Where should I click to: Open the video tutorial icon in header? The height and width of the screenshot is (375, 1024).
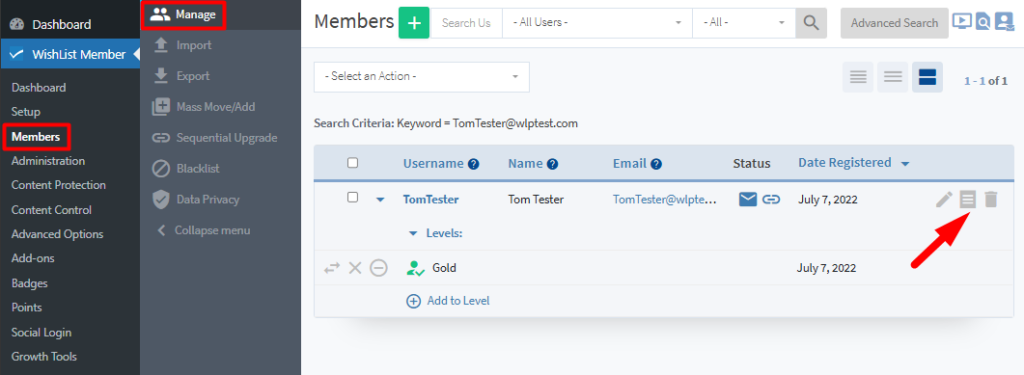(x=961, y=22)
